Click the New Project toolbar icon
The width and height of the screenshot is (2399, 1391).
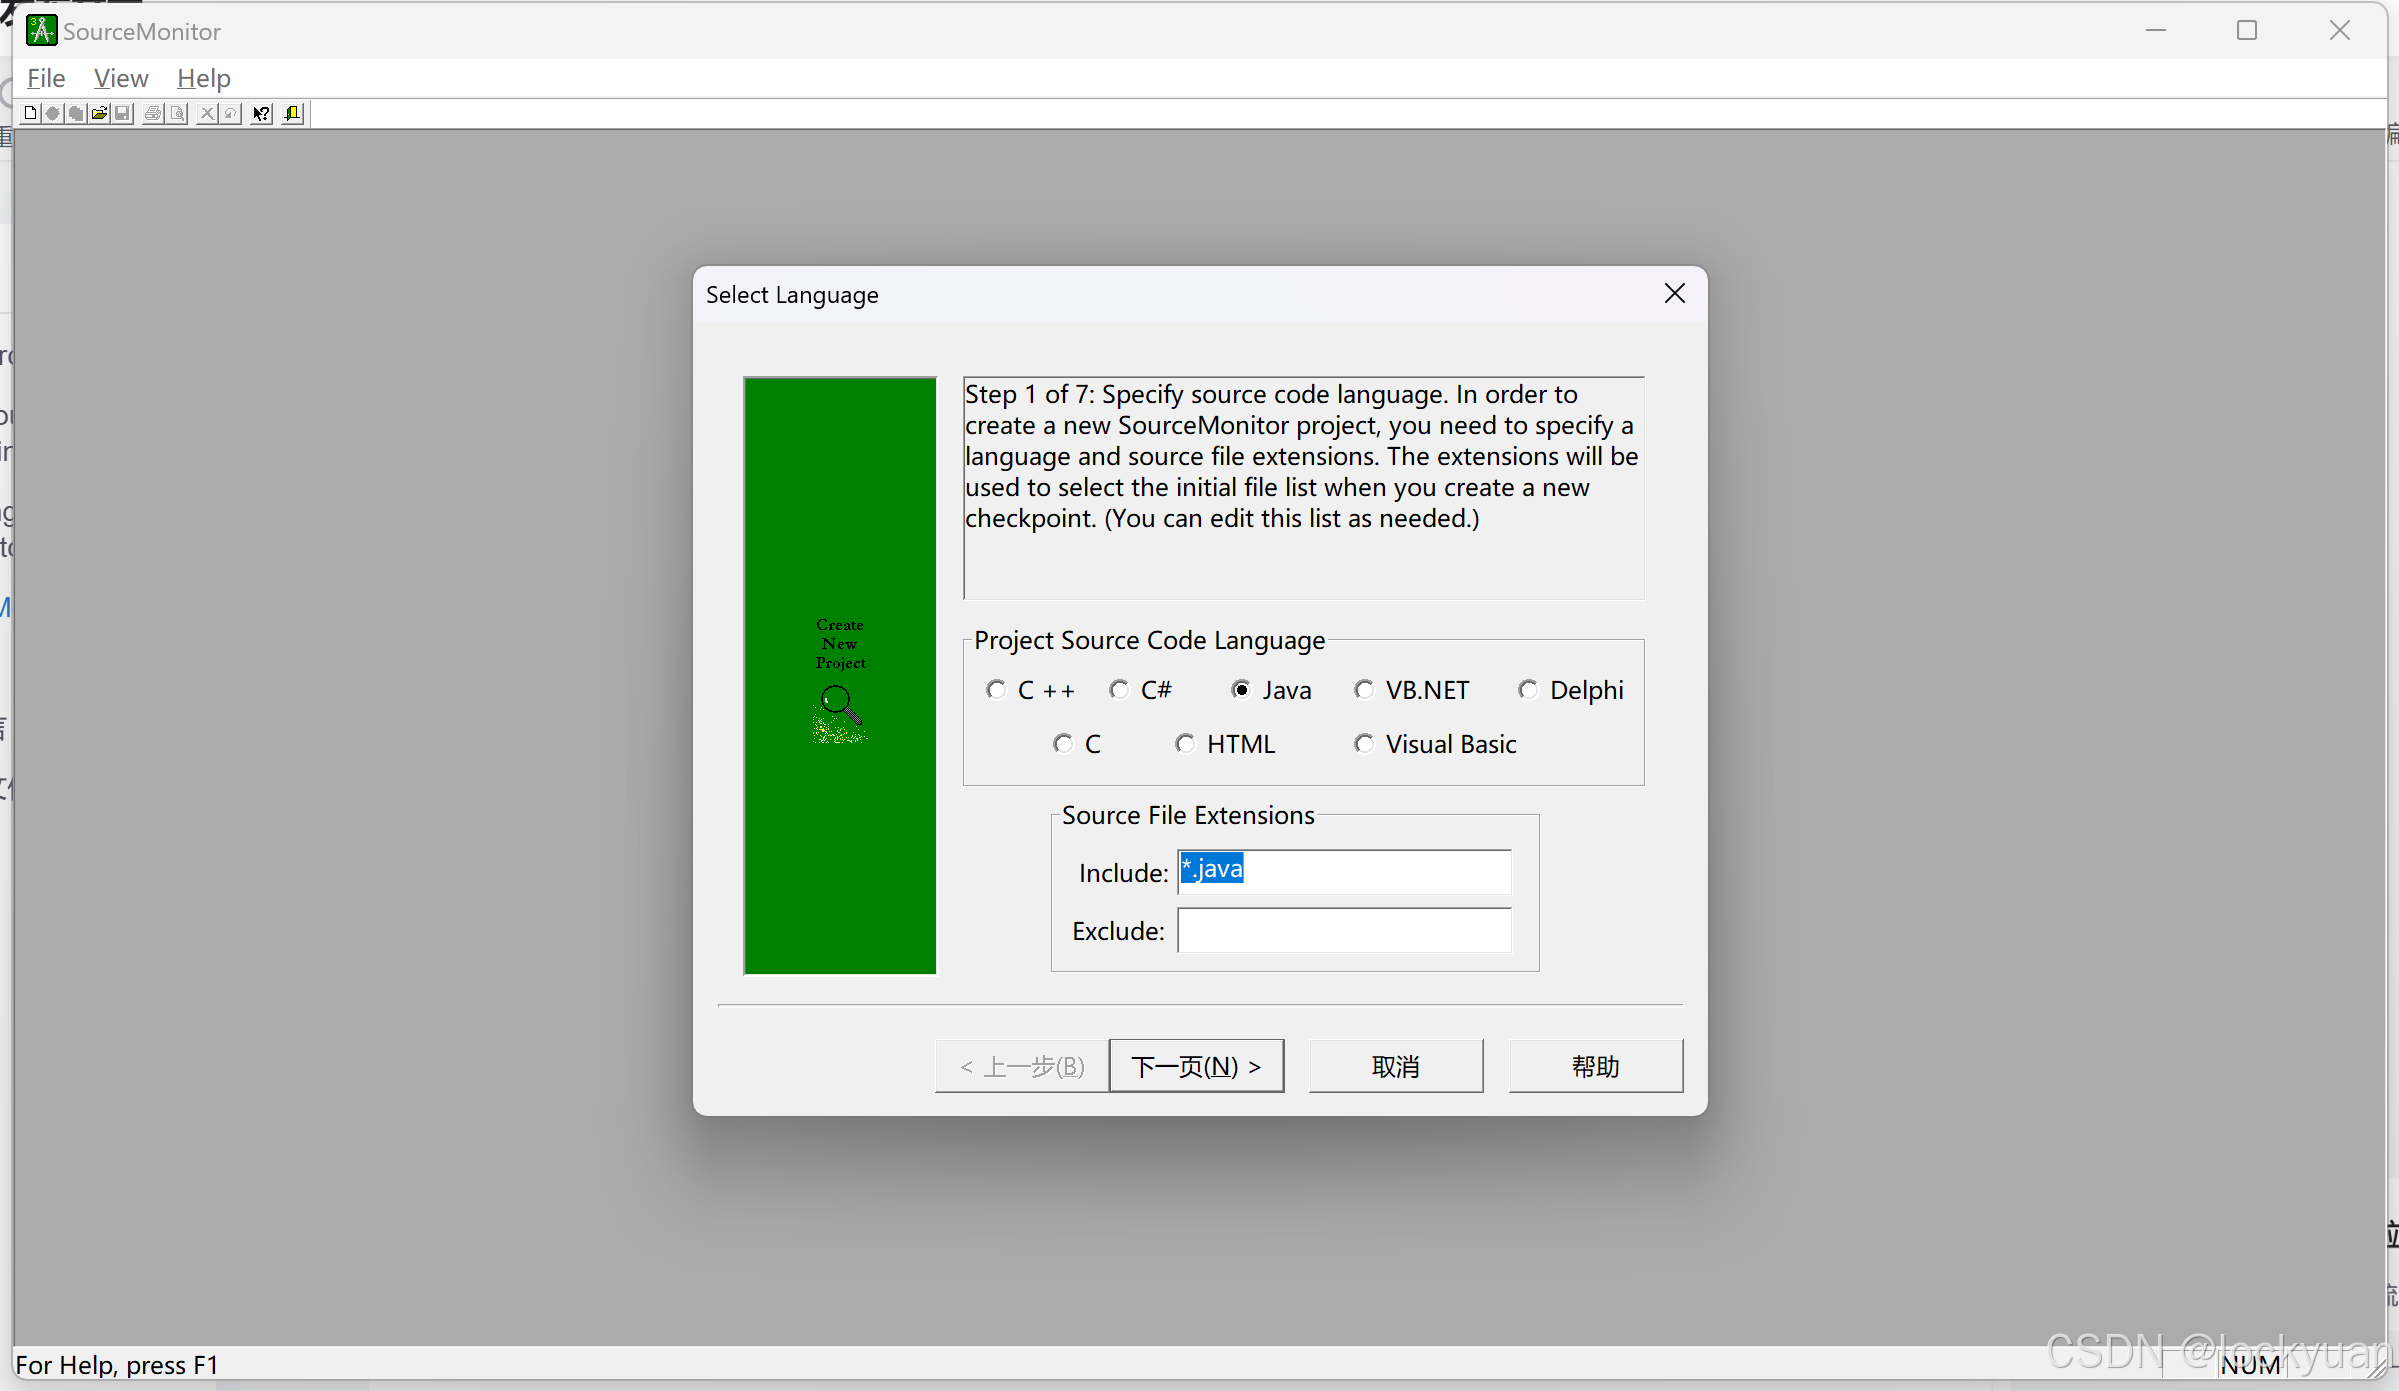(x=30, y=113)
